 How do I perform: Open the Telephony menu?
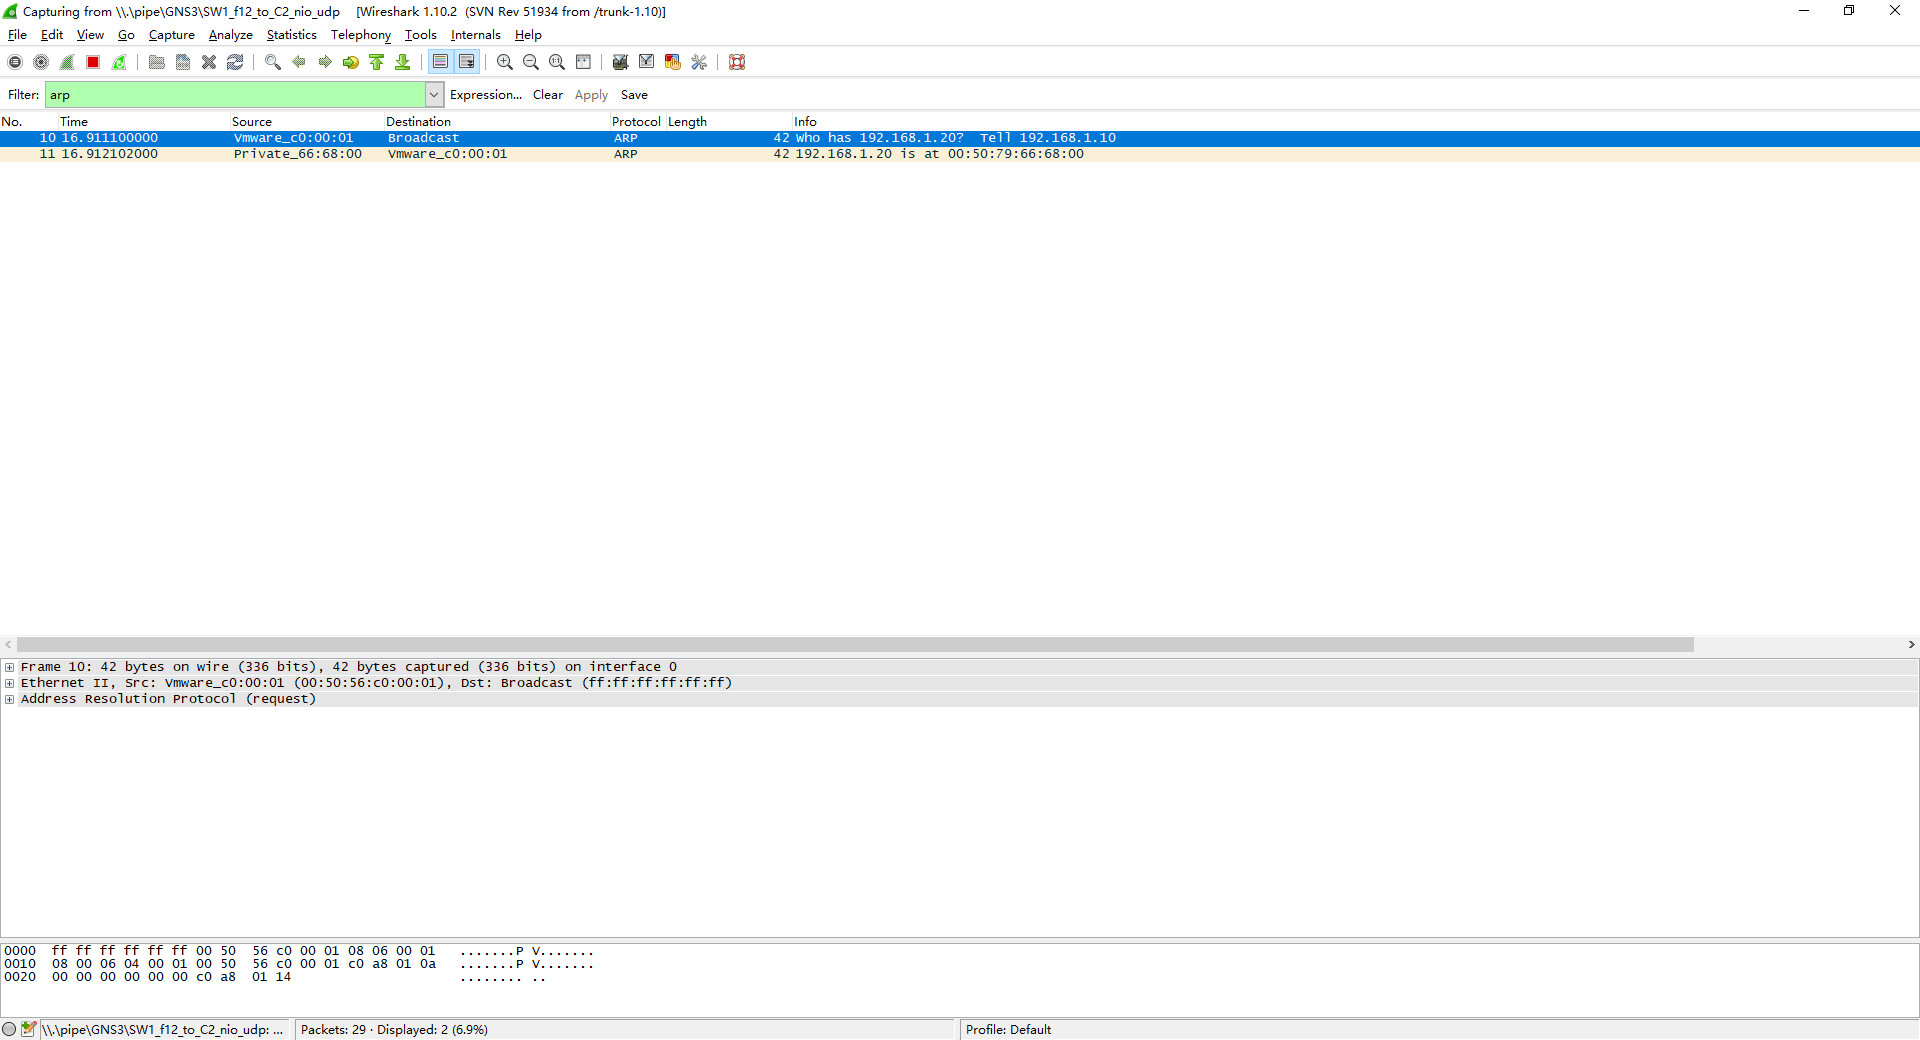tap(361, 35)
